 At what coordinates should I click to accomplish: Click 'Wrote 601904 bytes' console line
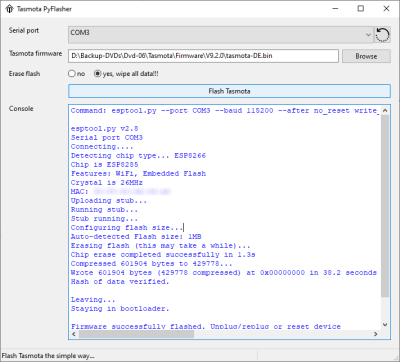224,273
